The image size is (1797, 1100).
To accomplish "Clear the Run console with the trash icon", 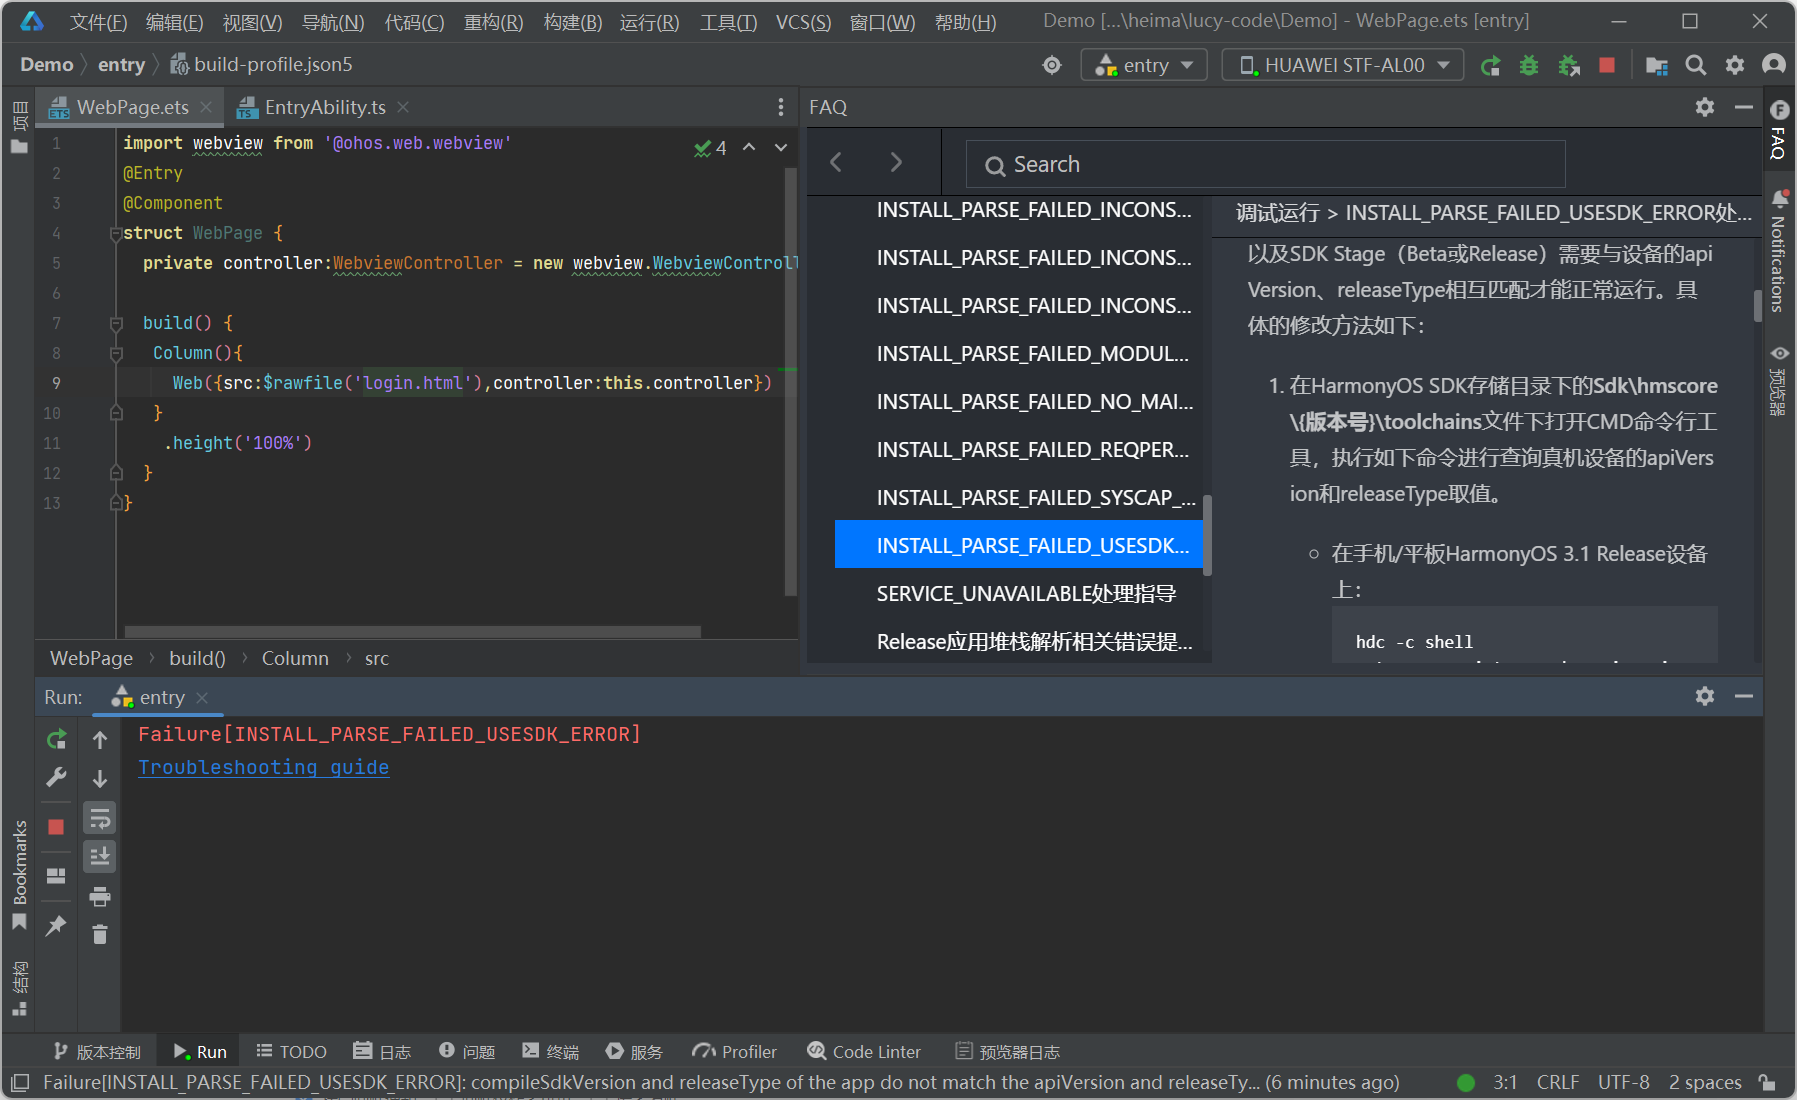I will coord(100,934).
